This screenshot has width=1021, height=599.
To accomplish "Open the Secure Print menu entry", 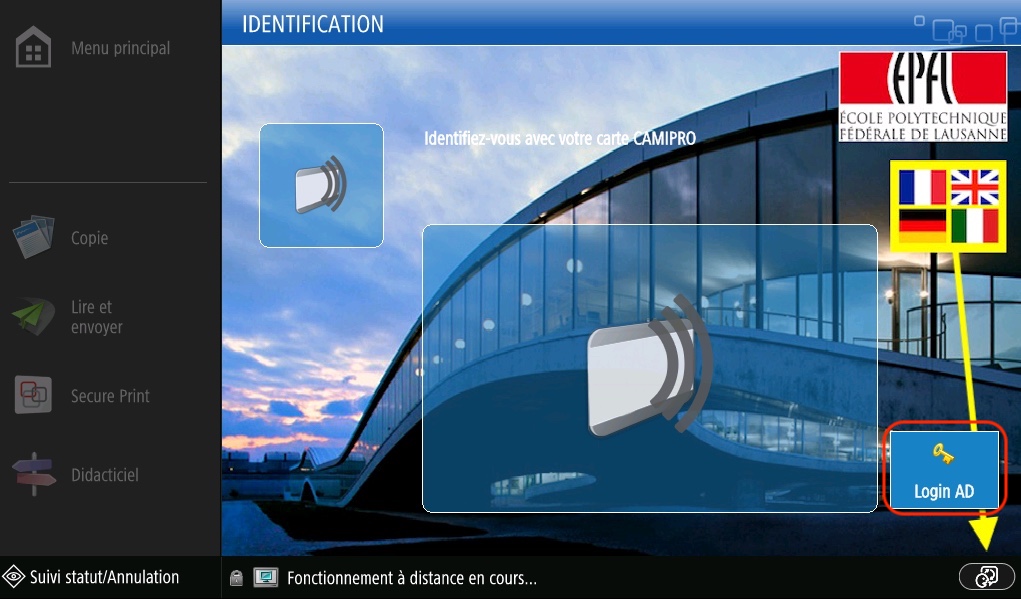I will (110, 396).
